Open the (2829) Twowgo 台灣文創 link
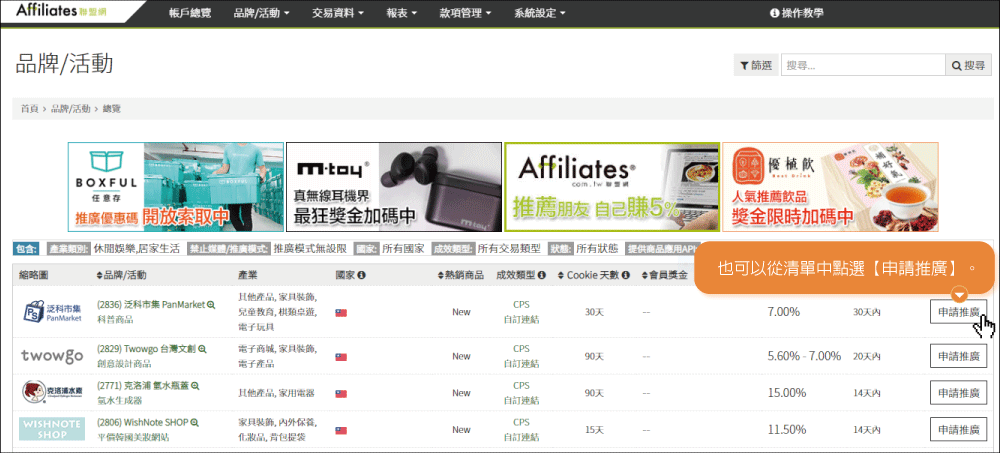The image size is (1000, 453). point(147,349)
